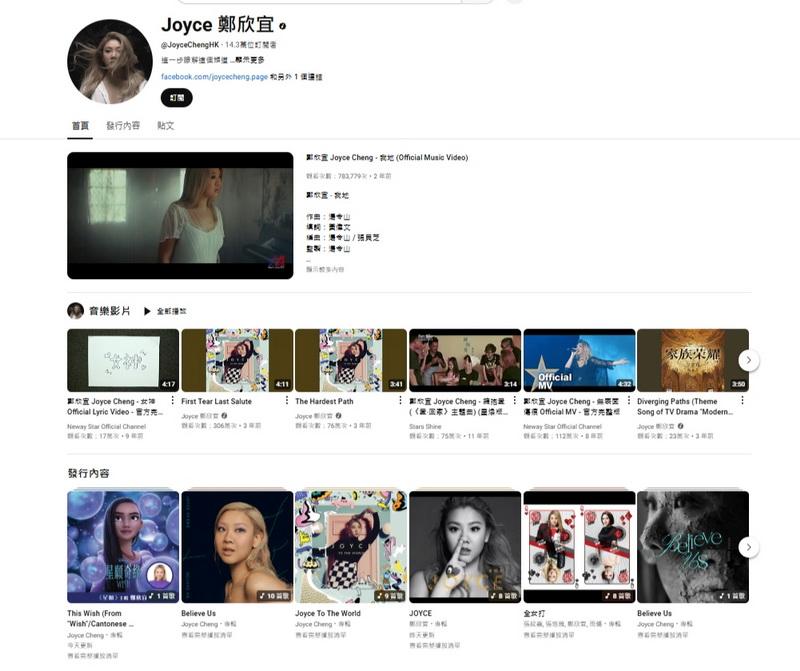800x671 pixels.
Task: Subscribe with the 訂閱 button
Action: point(177,97)
